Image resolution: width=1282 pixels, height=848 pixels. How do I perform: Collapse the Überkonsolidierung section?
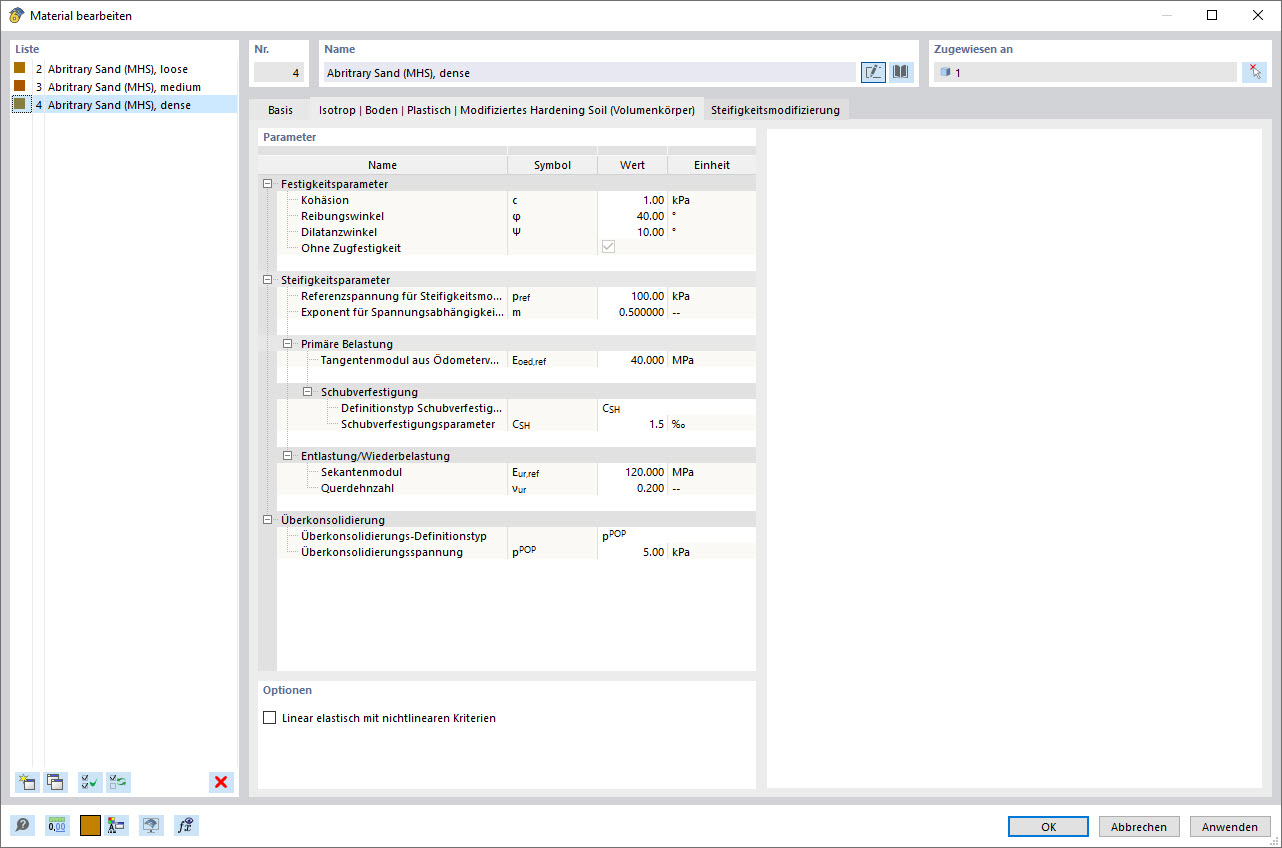[266, 519]
